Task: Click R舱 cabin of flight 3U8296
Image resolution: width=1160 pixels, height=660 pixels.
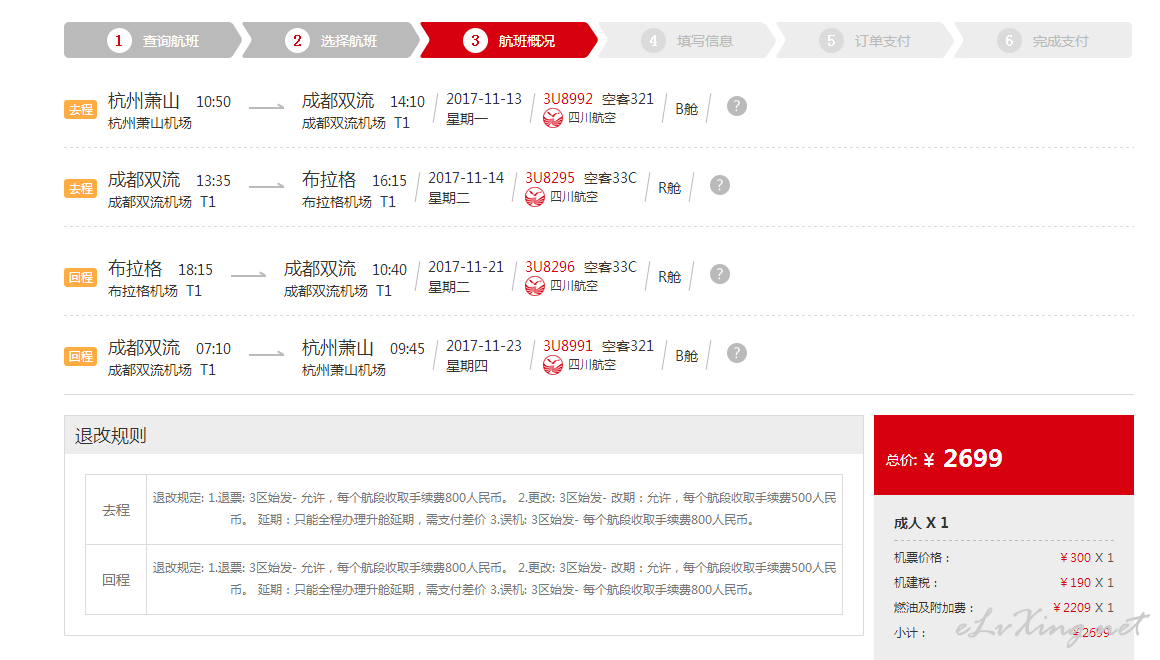Action: pos(670,277)
